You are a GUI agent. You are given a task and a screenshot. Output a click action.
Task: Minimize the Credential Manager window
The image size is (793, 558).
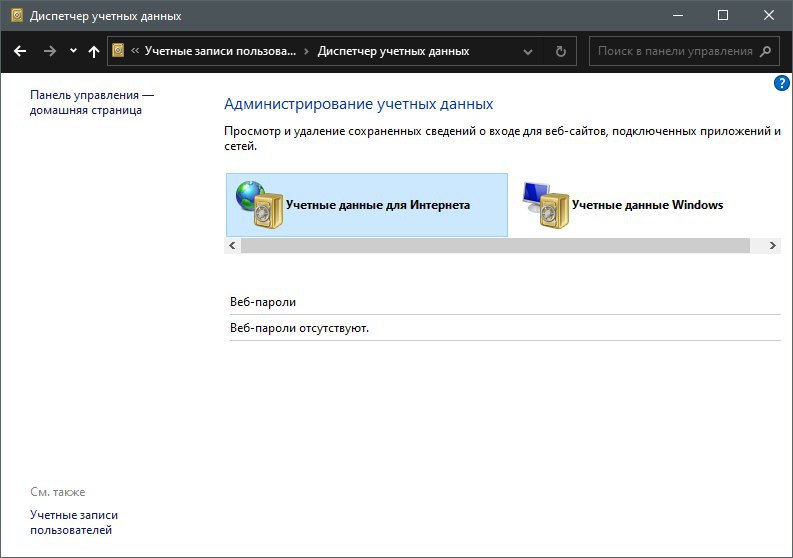(678, 16)
